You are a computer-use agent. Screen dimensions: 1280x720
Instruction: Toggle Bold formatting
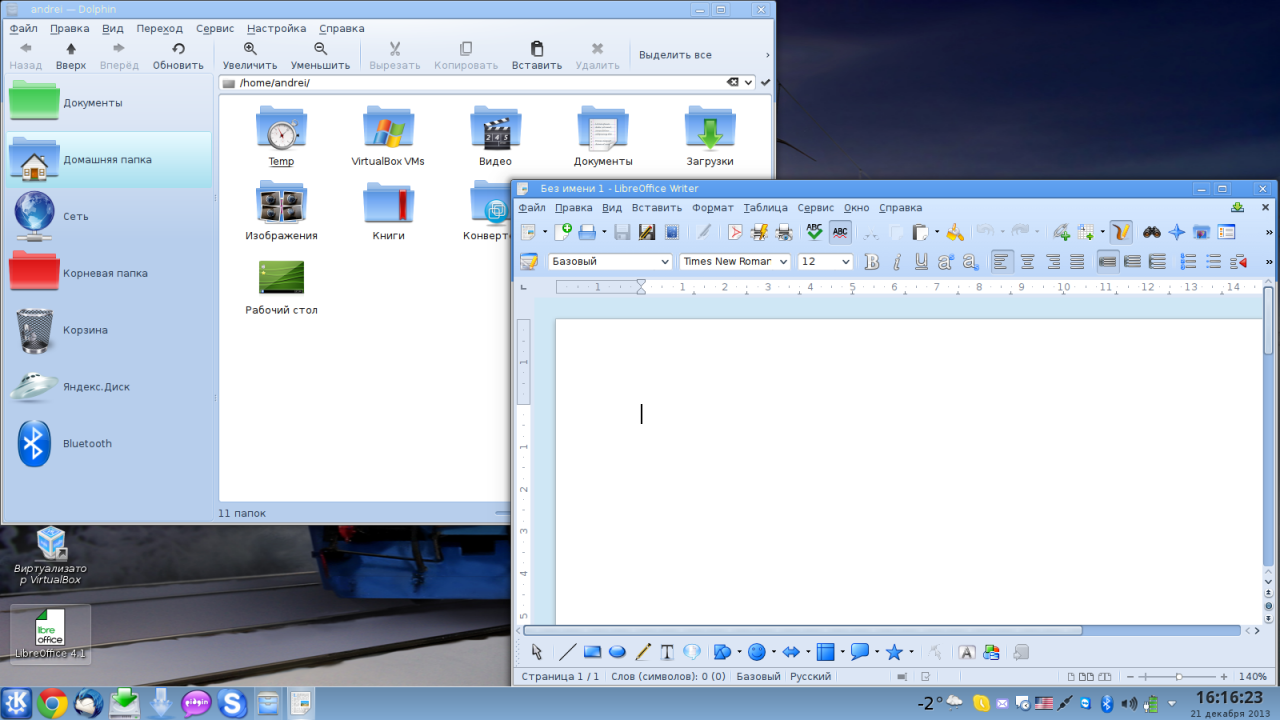click(871, 262)
